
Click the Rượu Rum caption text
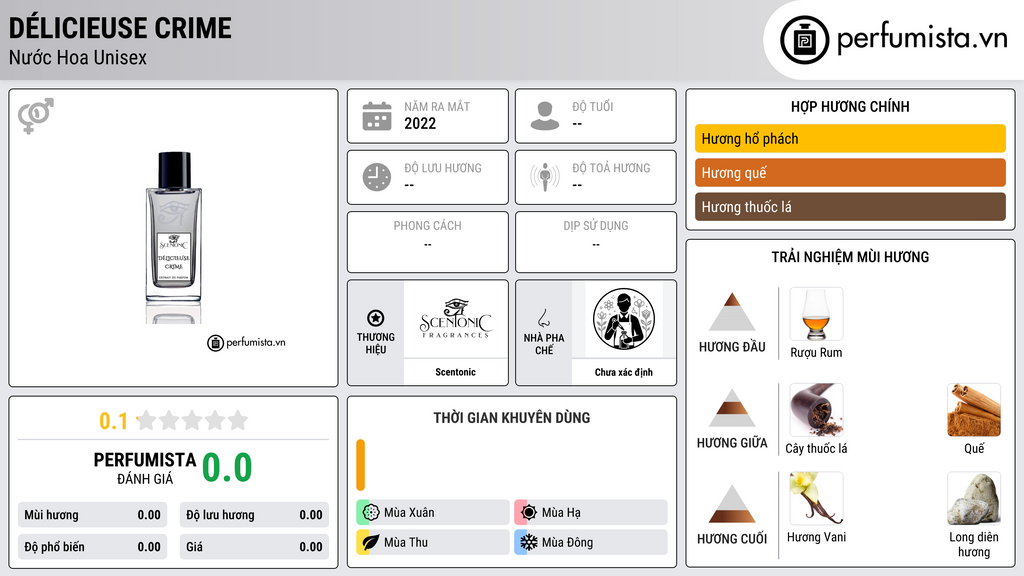coord(816,353)
